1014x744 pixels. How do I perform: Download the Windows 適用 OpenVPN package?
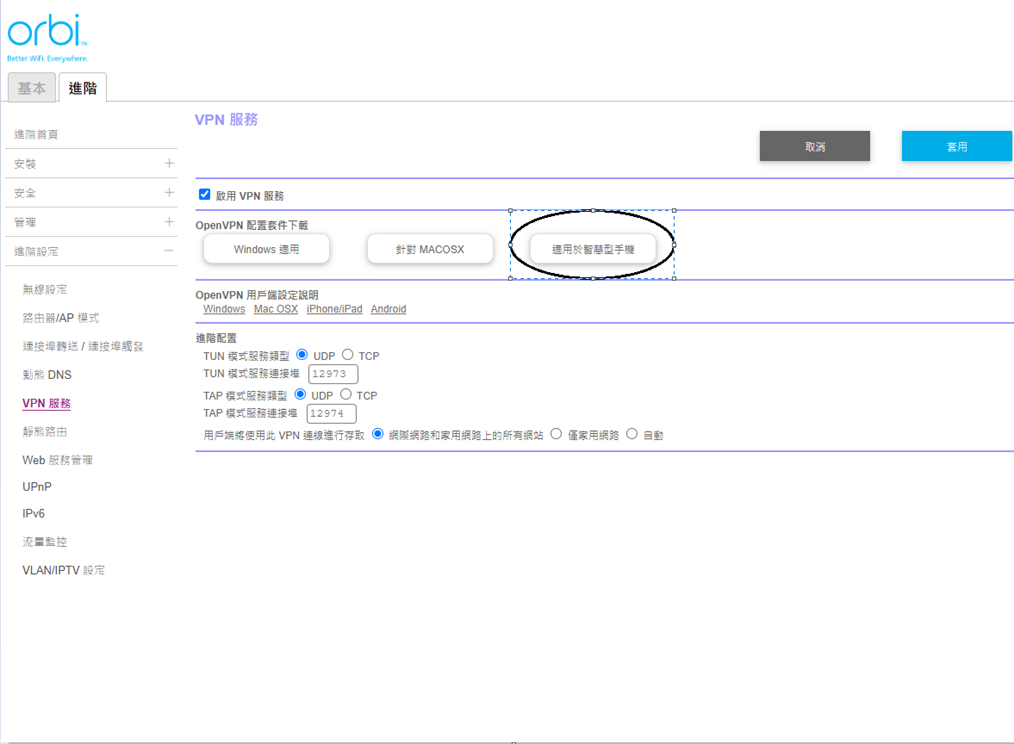tap(266, 249)
